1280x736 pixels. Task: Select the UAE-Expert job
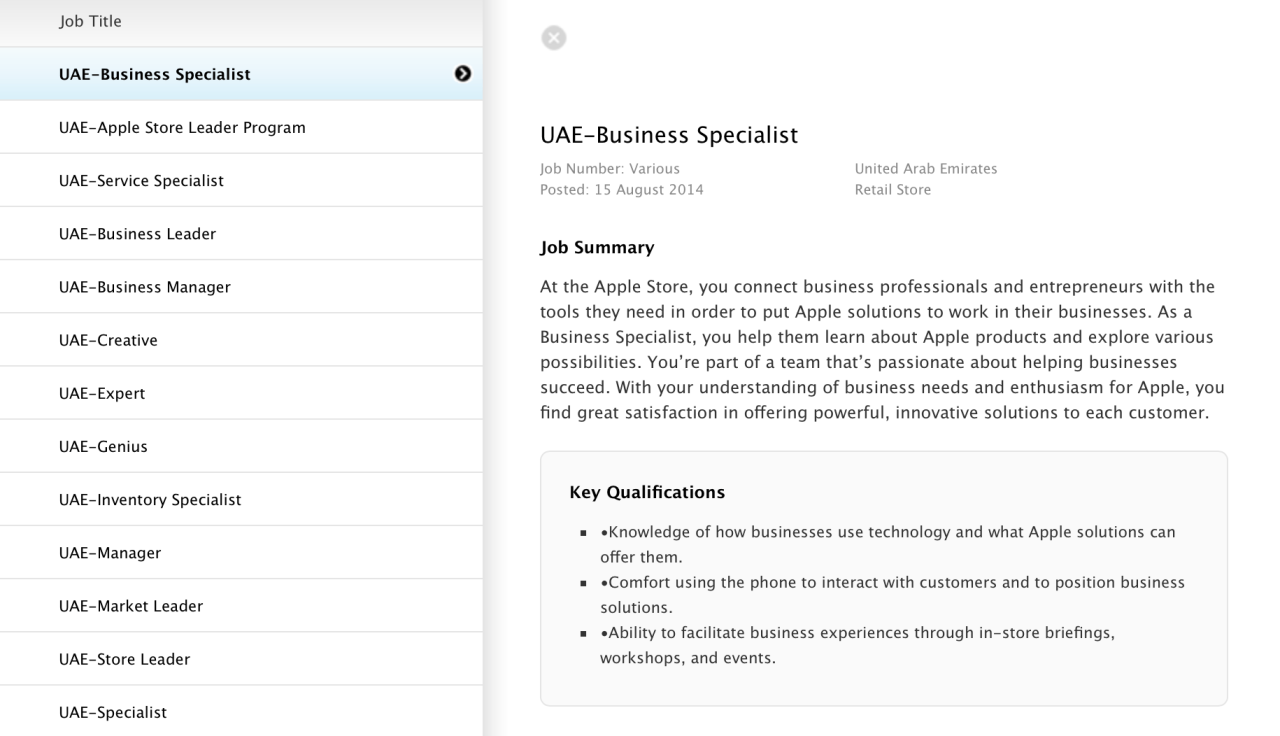coord(102,393)
